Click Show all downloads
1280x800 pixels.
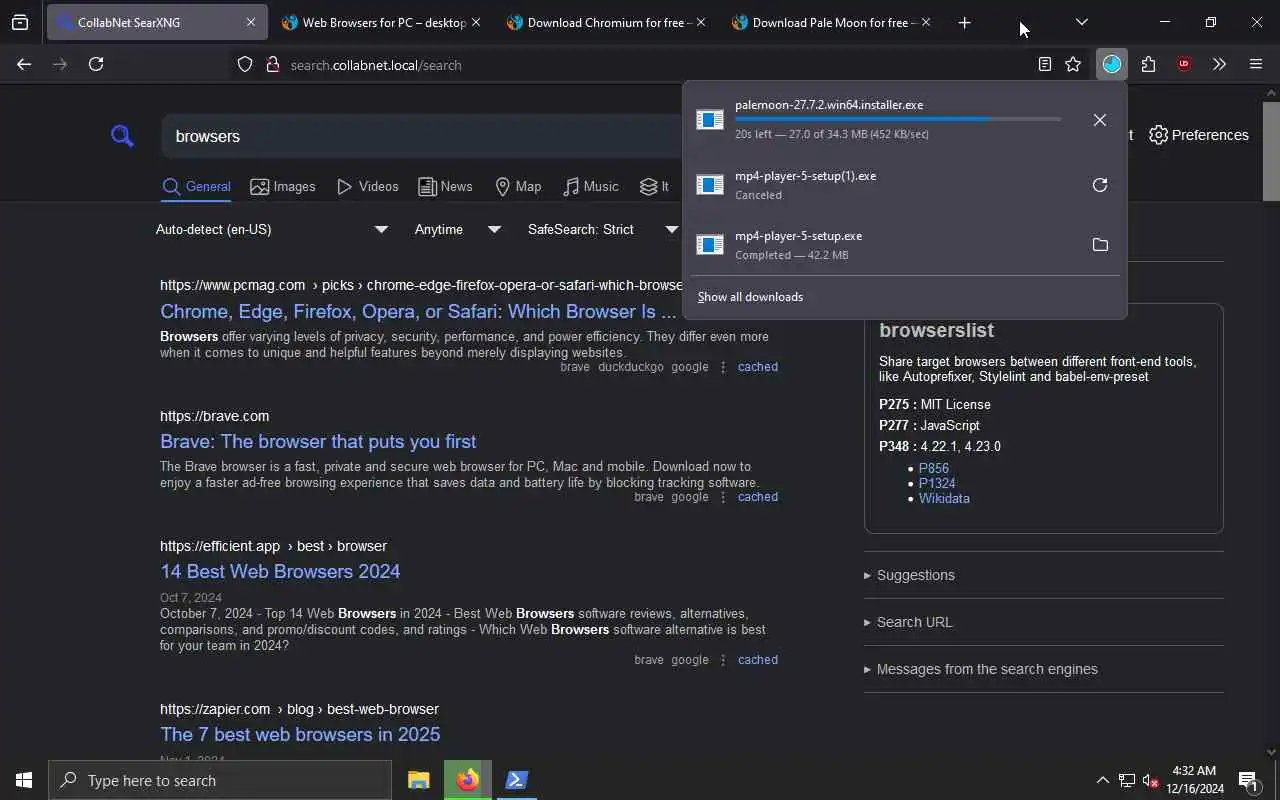click(750, 297)
